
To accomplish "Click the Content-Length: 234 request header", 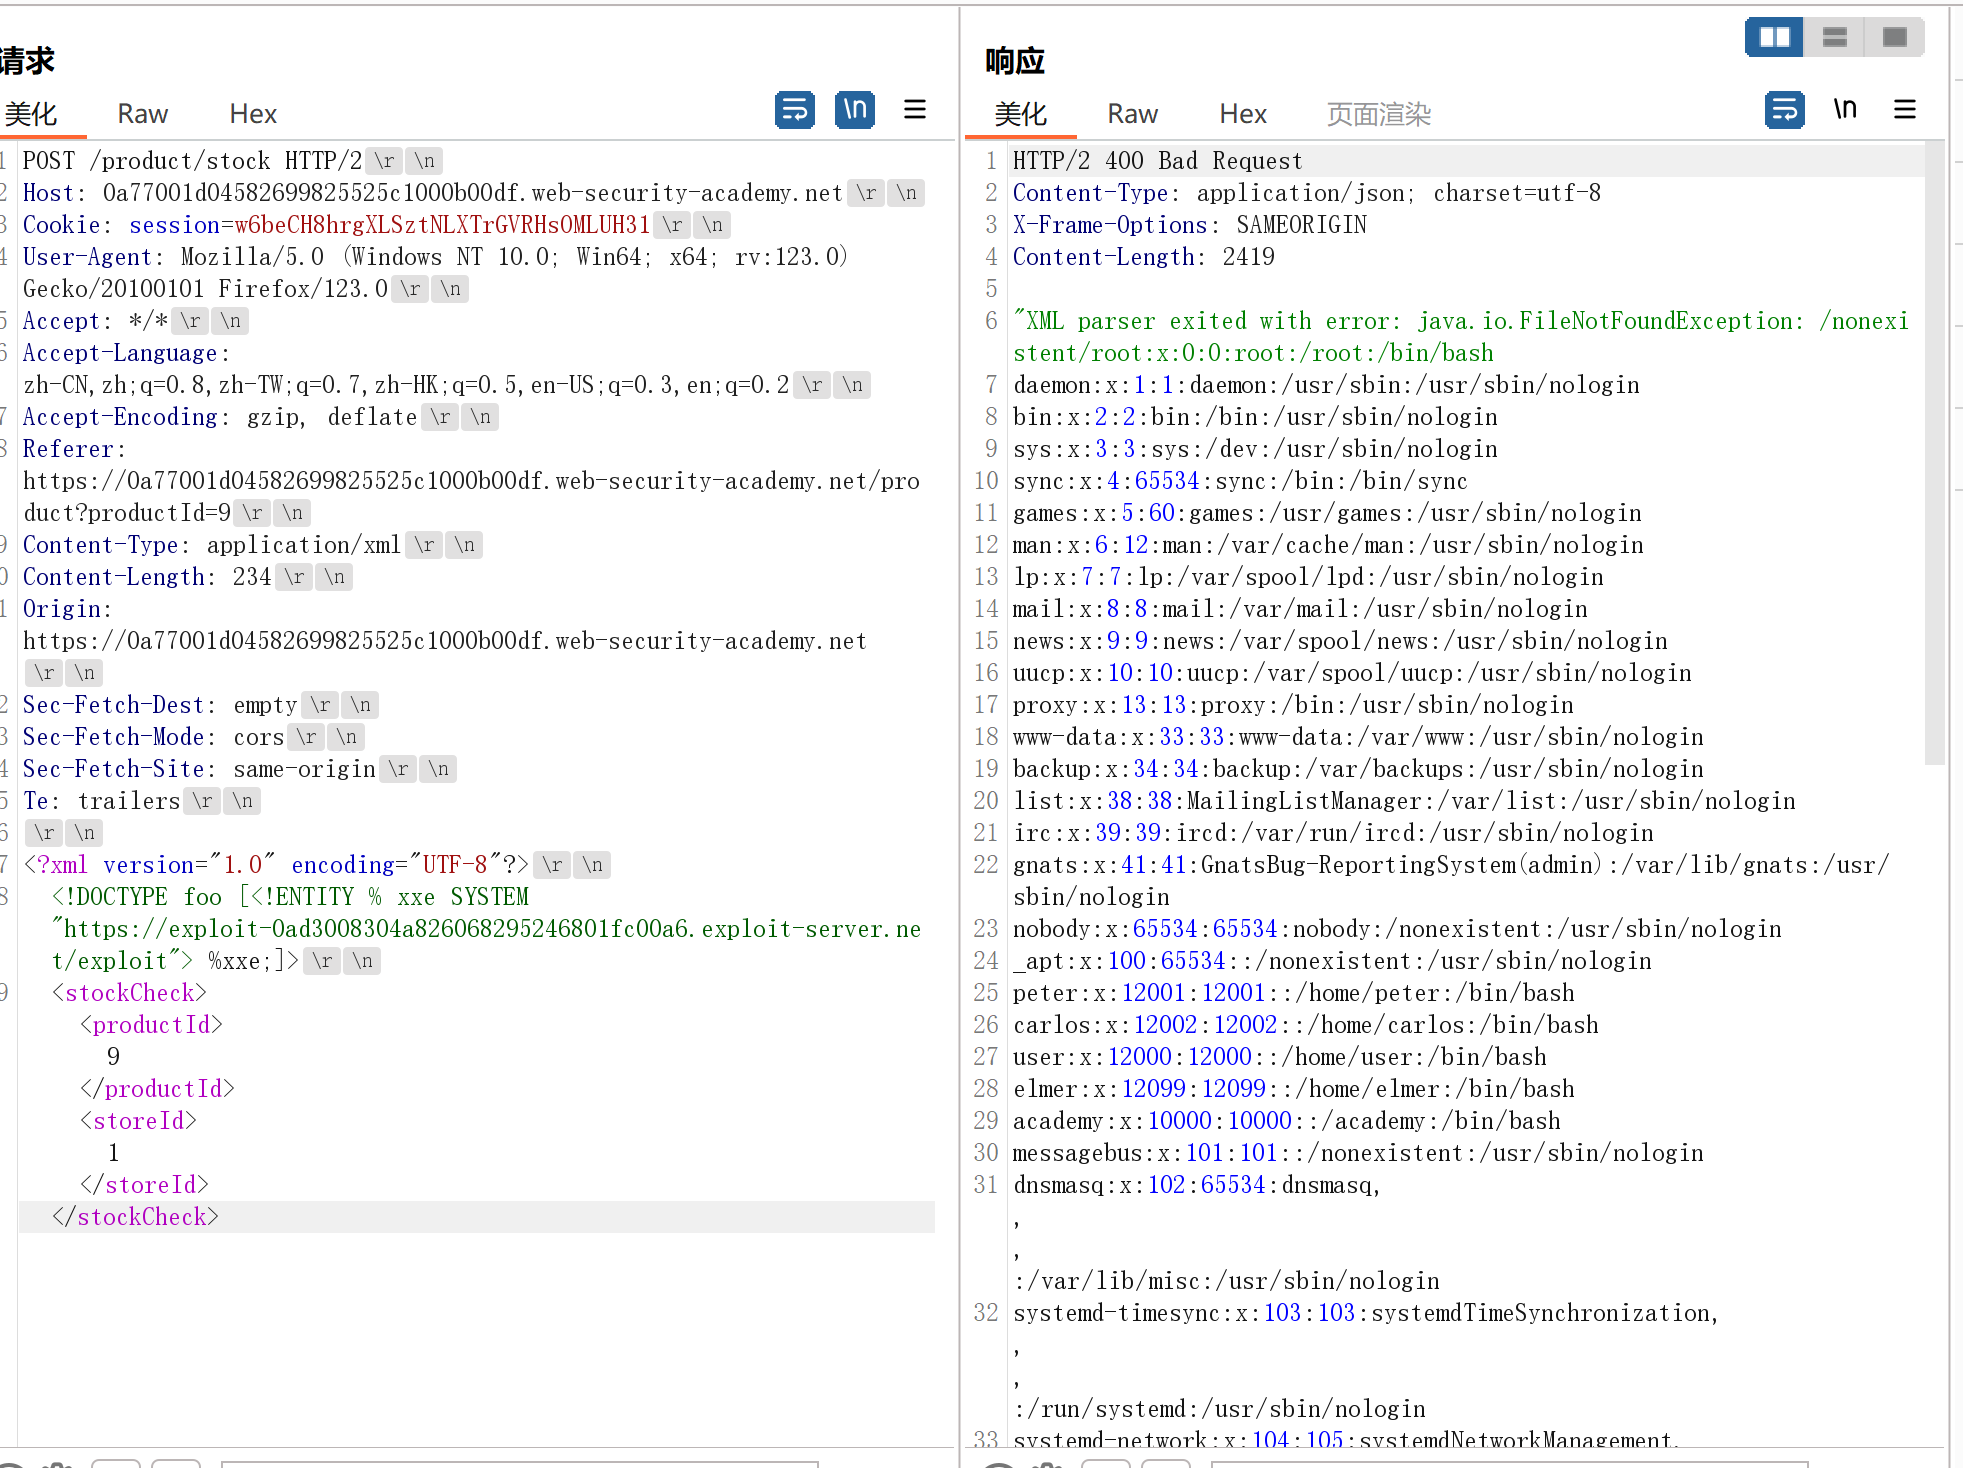I will tap(147, 577).
